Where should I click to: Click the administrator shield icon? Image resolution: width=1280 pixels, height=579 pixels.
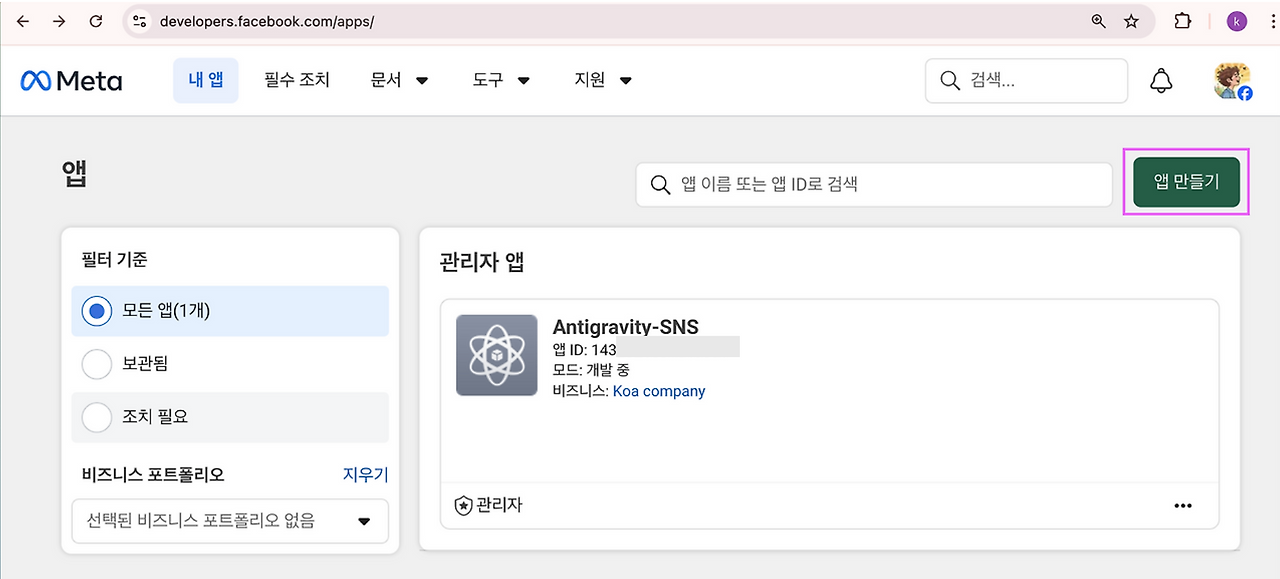(463, 506)
